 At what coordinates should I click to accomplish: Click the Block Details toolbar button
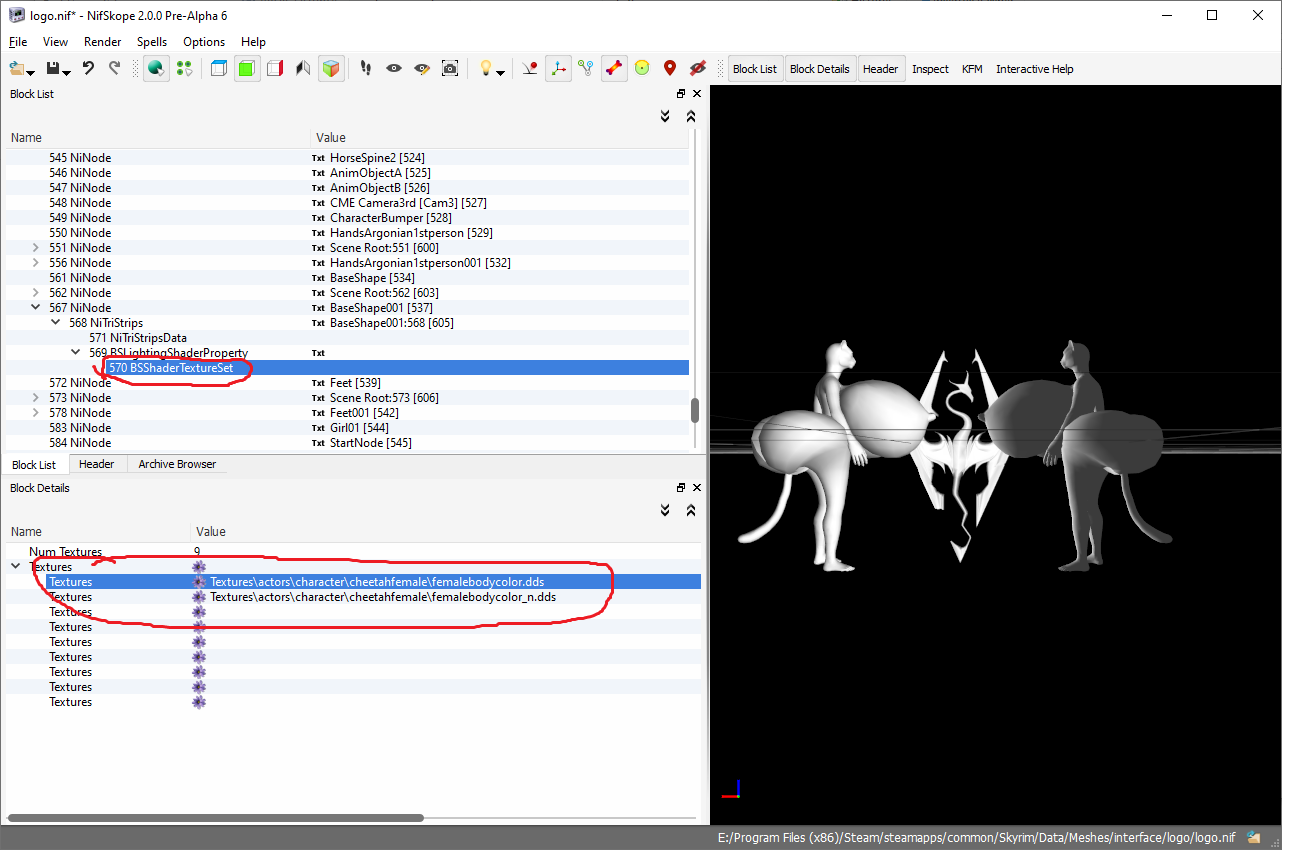pos(820,69)
